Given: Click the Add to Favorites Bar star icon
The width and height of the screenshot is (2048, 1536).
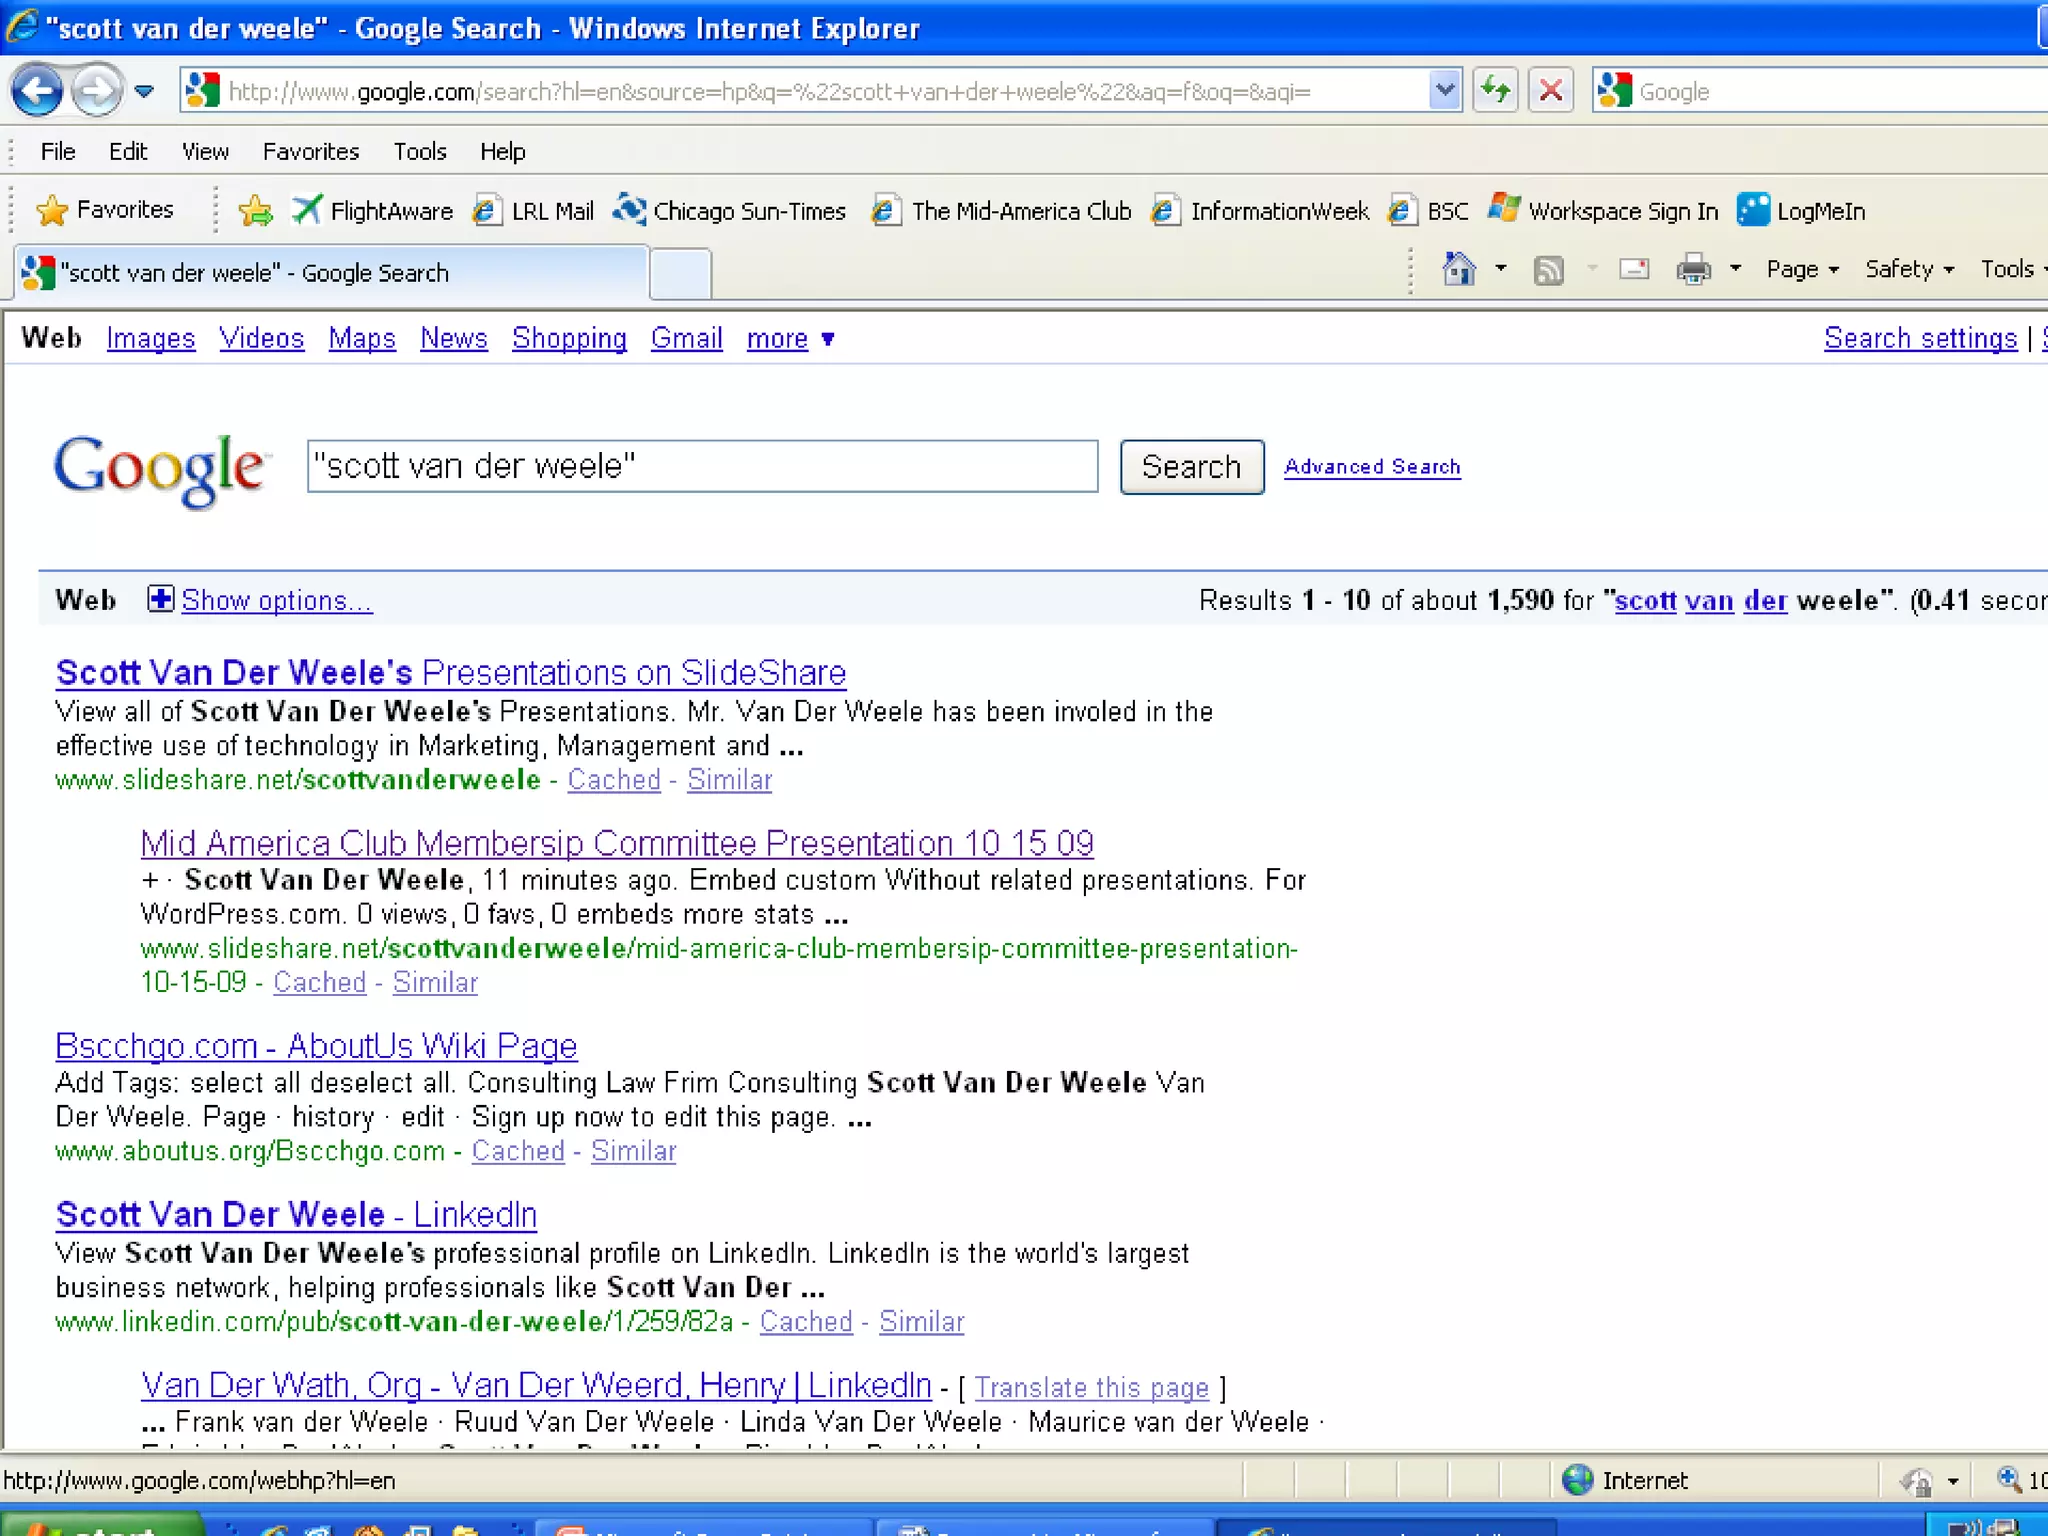Looking at the screenshot, I should 255,211.
